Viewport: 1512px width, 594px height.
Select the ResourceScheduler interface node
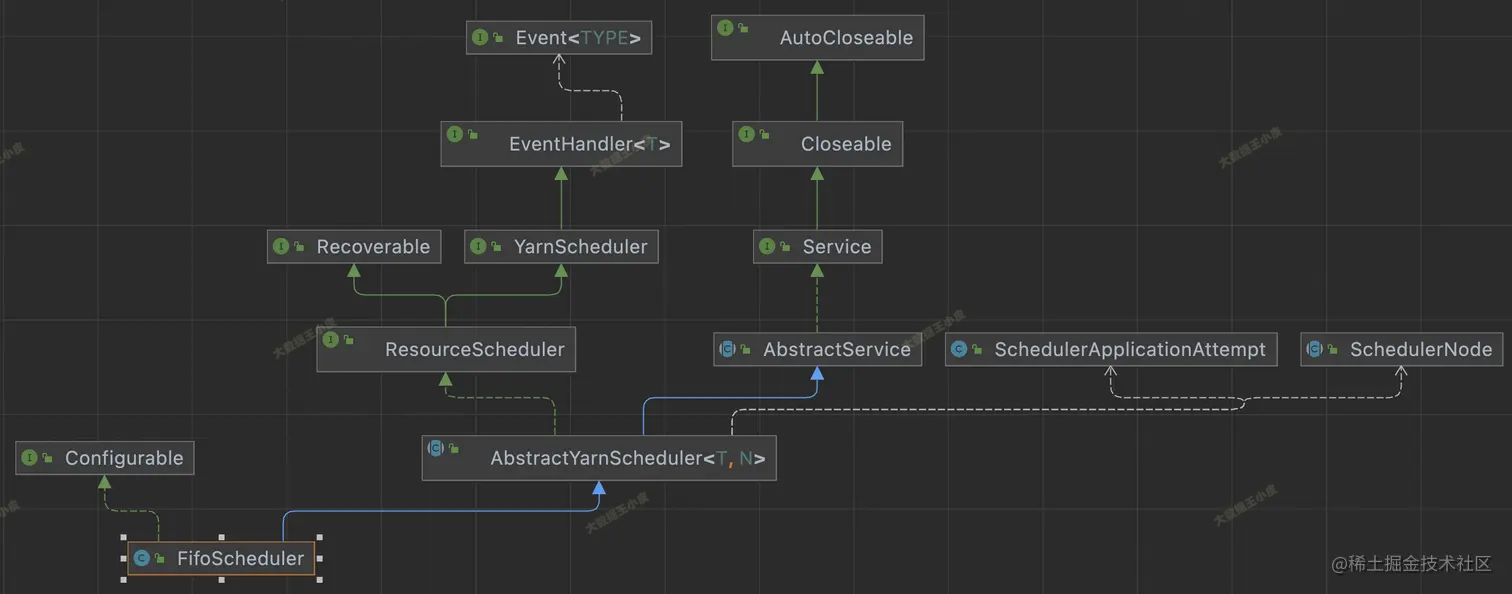point(446,349)
